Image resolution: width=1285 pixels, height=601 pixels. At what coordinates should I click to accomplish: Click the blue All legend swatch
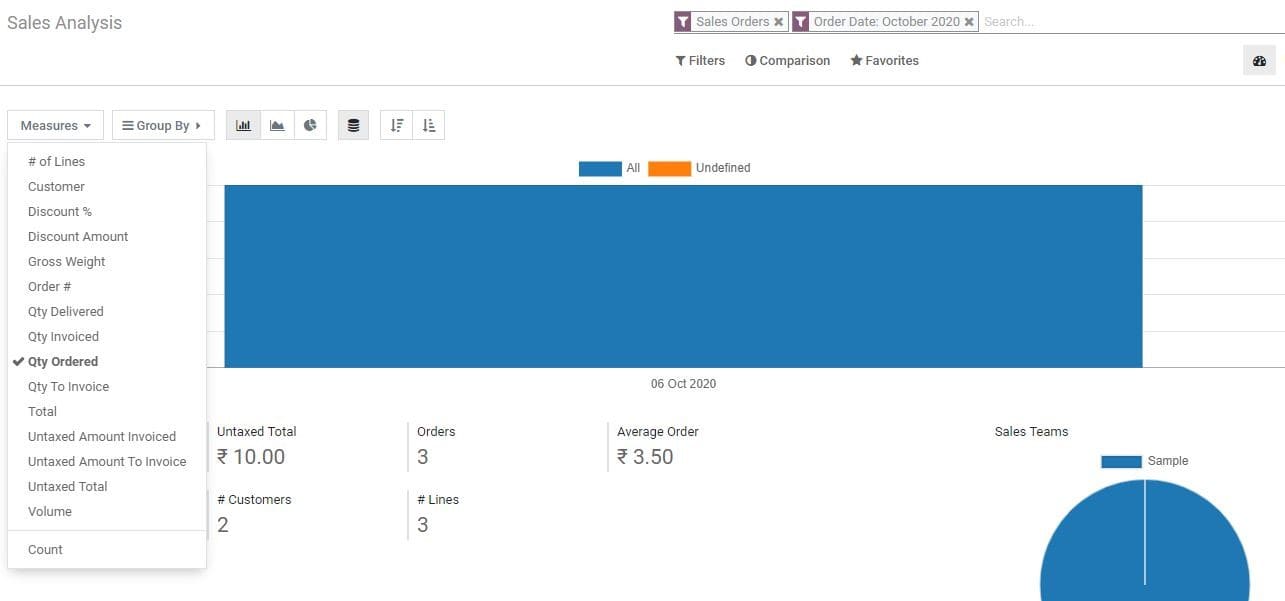pos(599,167)
